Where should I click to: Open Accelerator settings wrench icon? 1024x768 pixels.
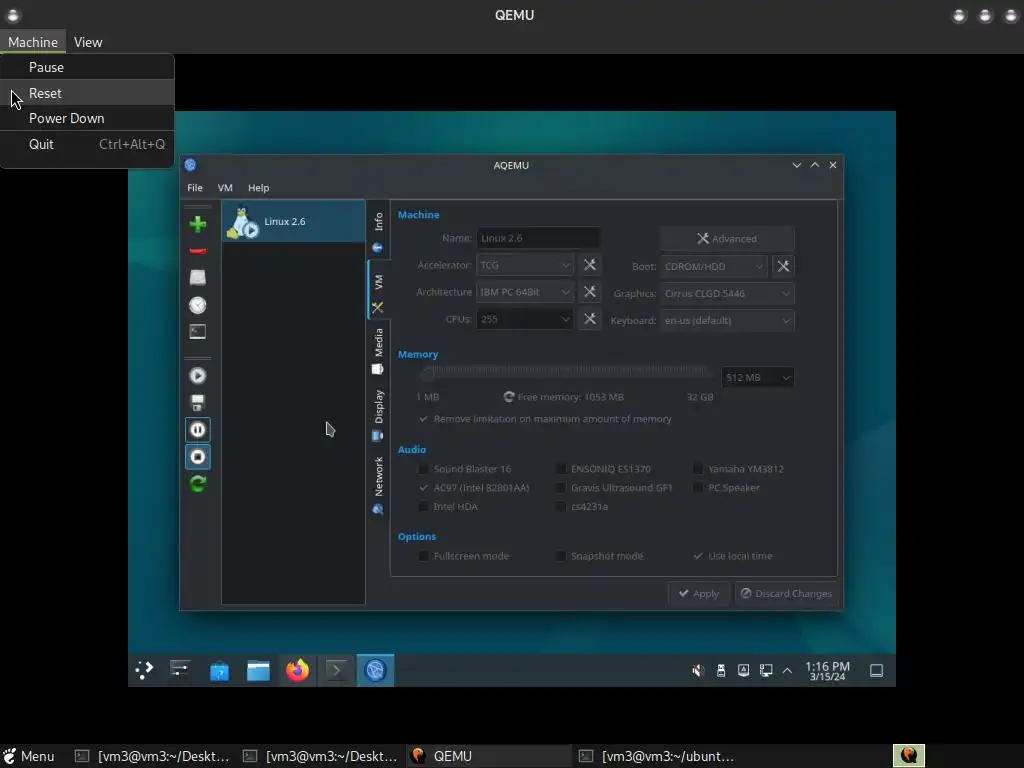tap(590, 264)
